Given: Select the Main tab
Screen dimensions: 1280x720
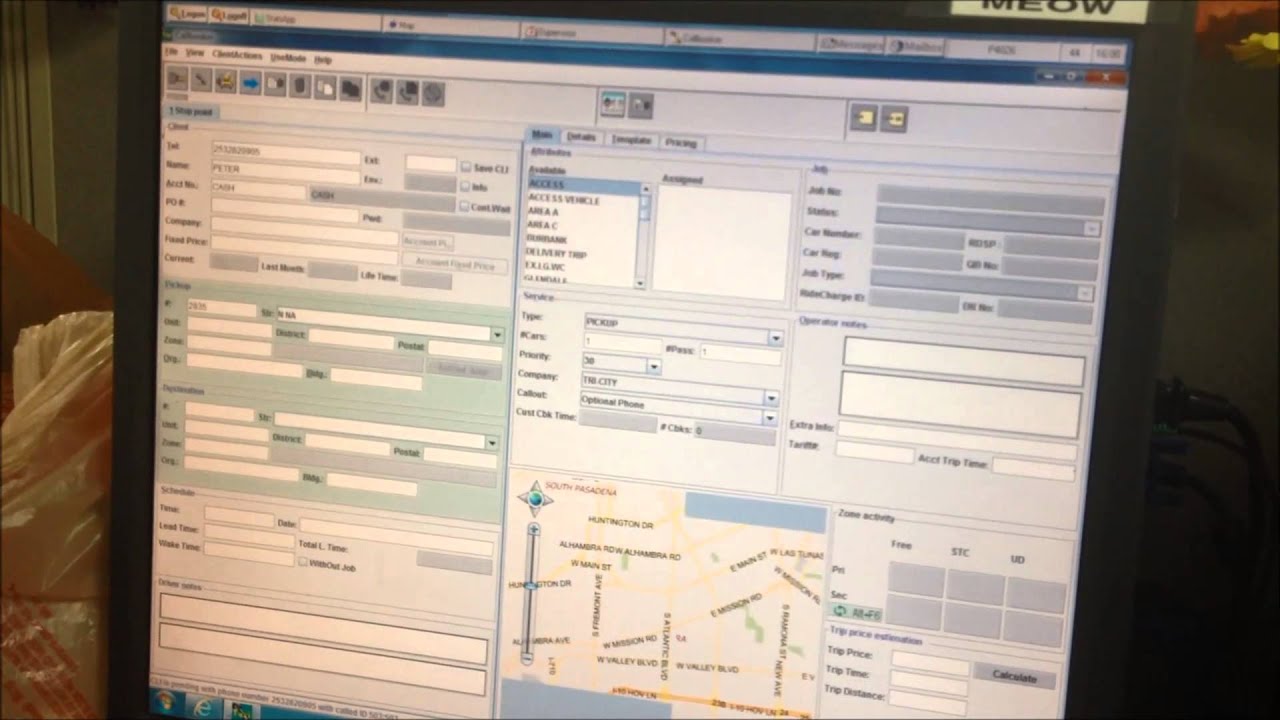Looking at the screenshot, I should (x=541, y=135).
